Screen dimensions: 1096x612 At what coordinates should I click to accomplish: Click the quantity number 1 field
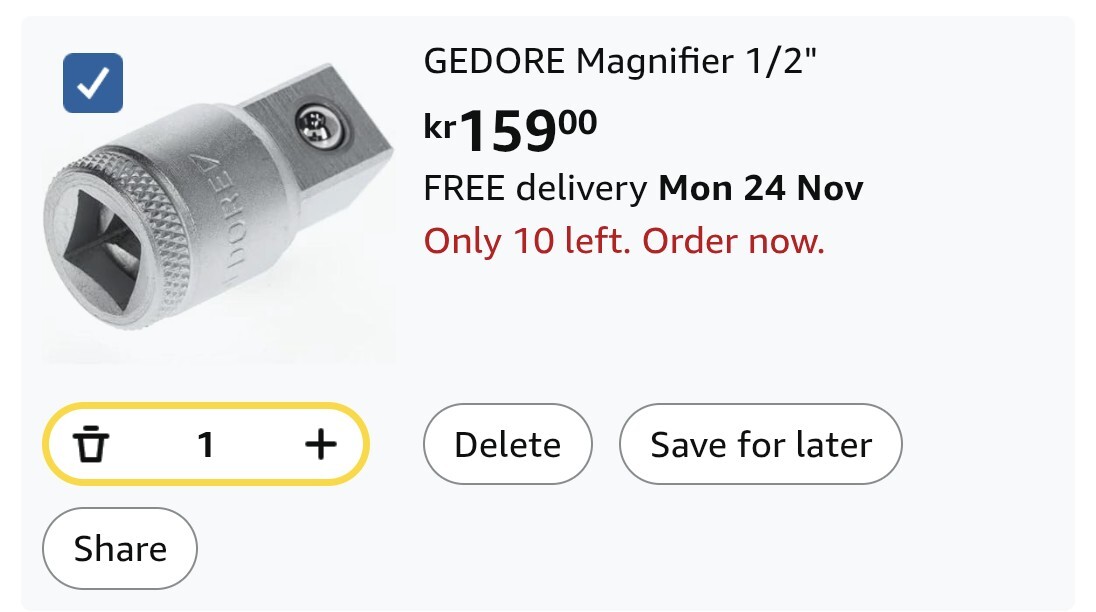206,444
